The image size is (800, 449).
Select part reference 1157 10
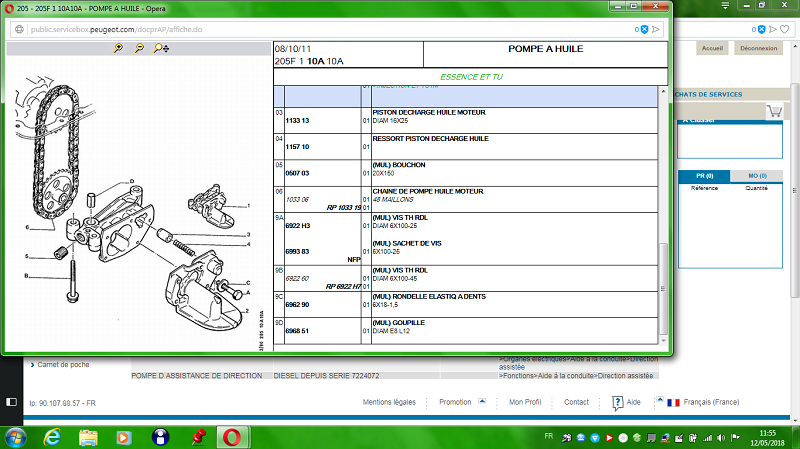pos(297,147)
